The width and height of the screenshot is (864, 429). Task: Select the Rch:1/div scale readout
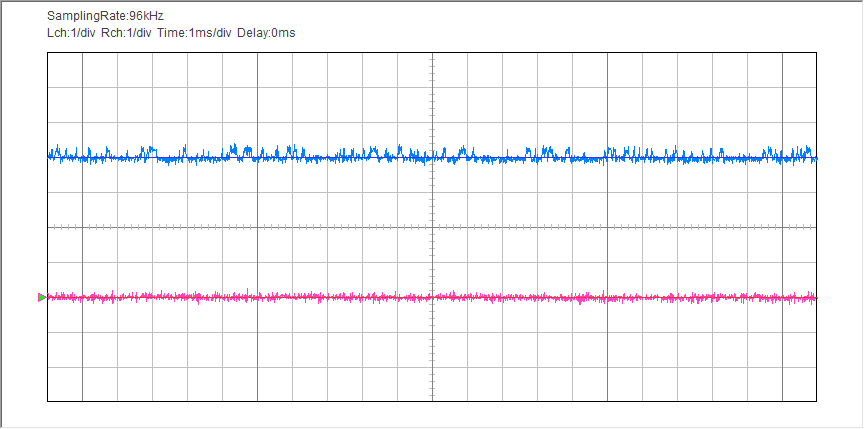click(126, 33)
